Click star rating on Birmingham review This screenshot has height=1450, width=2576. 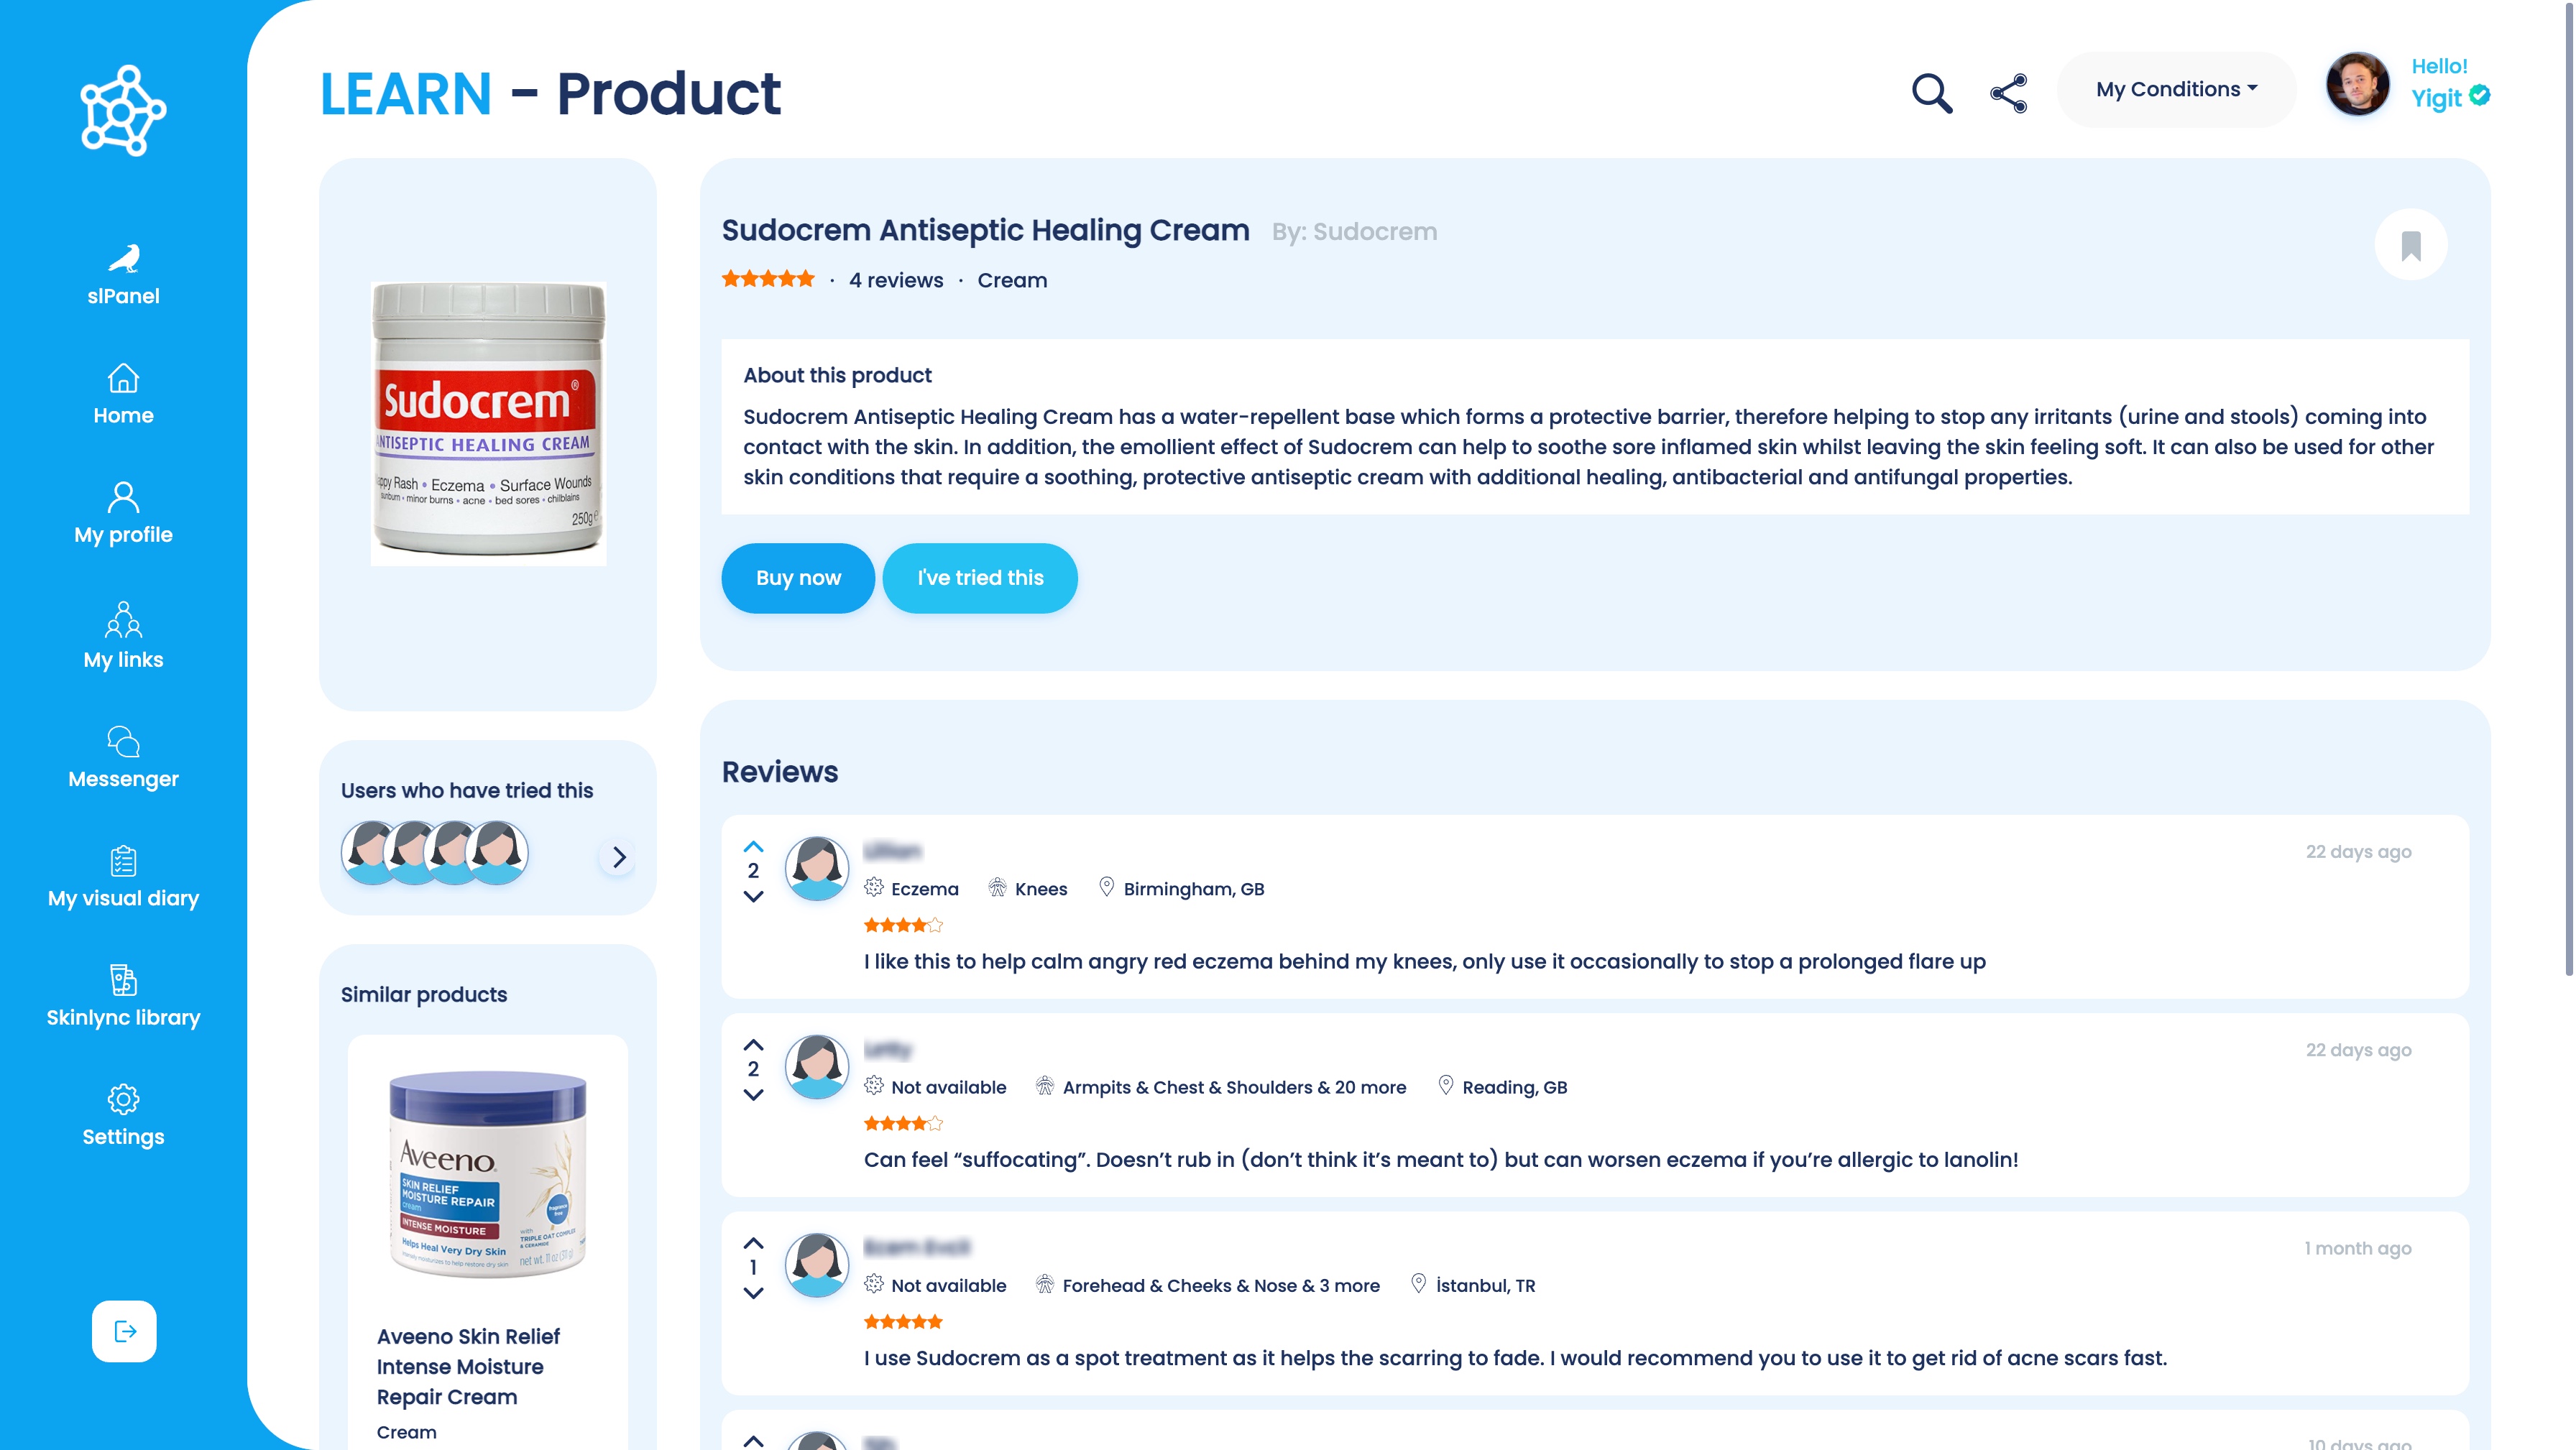click(x=903, y=925)
